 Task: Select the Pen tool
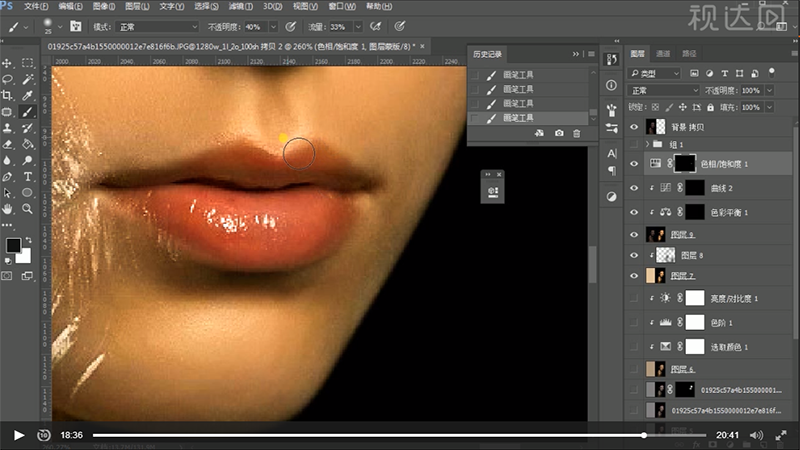tap(8, 177)
